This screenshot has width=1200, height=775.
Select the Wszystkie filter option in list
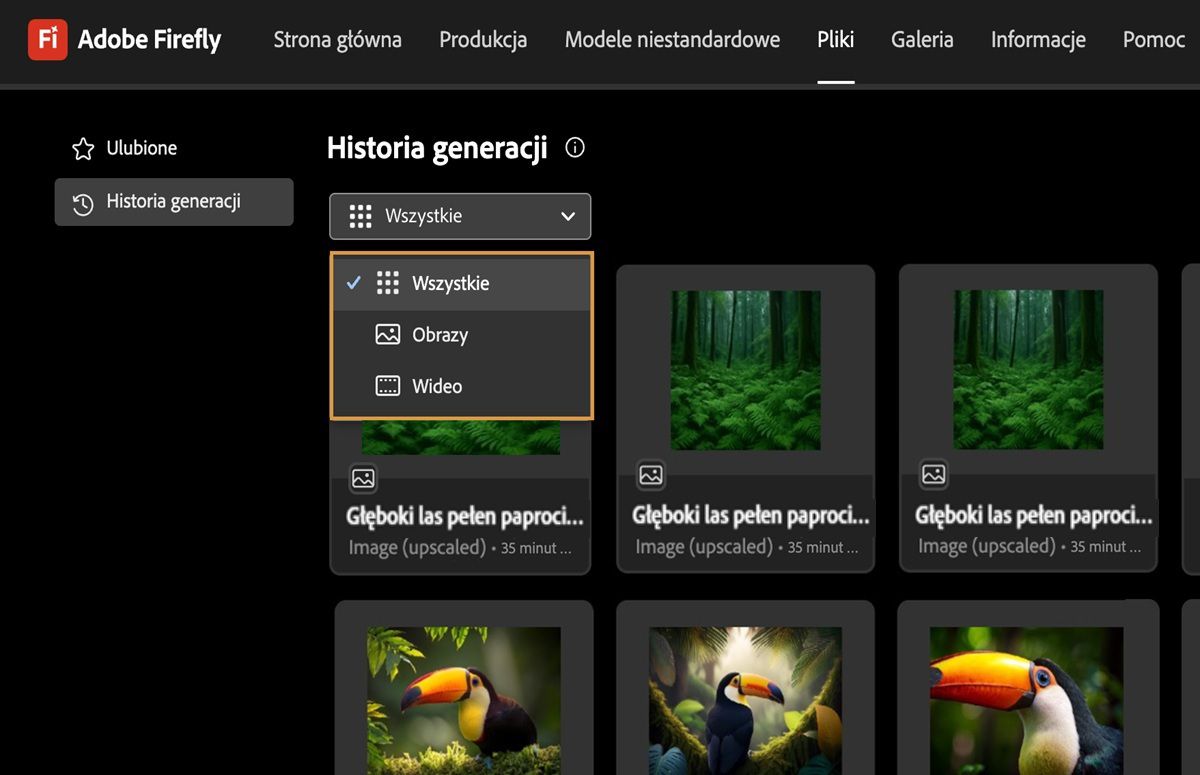(x=450, y=283)
